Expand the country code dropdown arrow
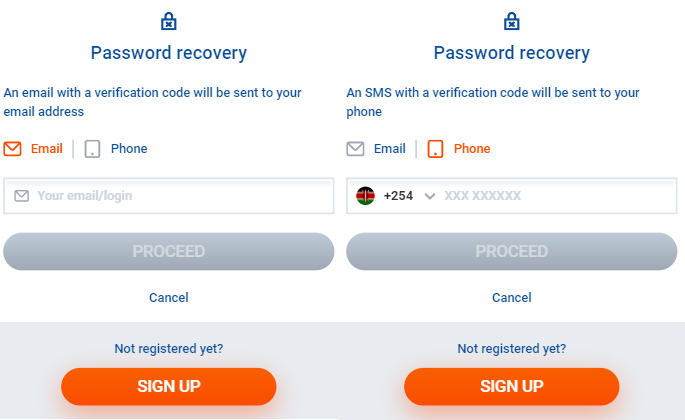685x420 pixels. (x=430, y=196)
